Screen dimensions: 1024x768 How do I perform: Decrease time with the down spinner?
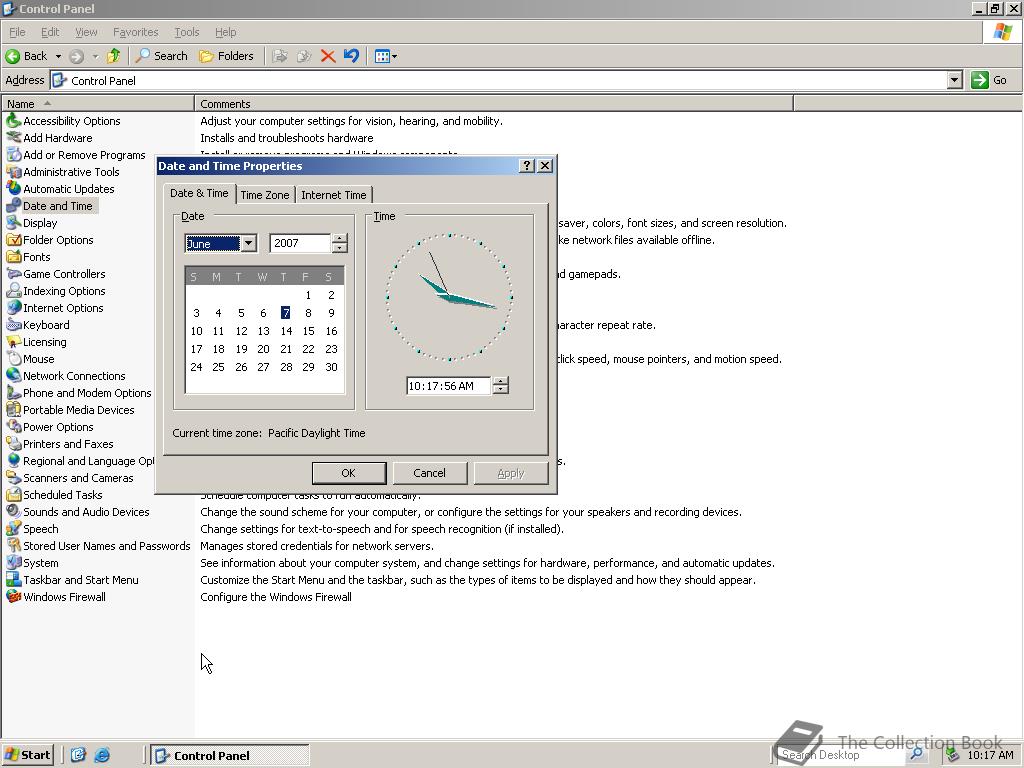[500, 391]
